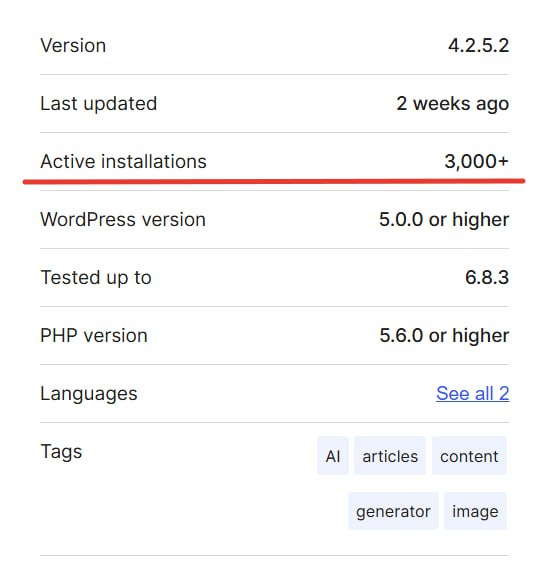555x568 pixels.
Task: Click the Languages label
Action: pyautogui.click(x=89, y=394)
